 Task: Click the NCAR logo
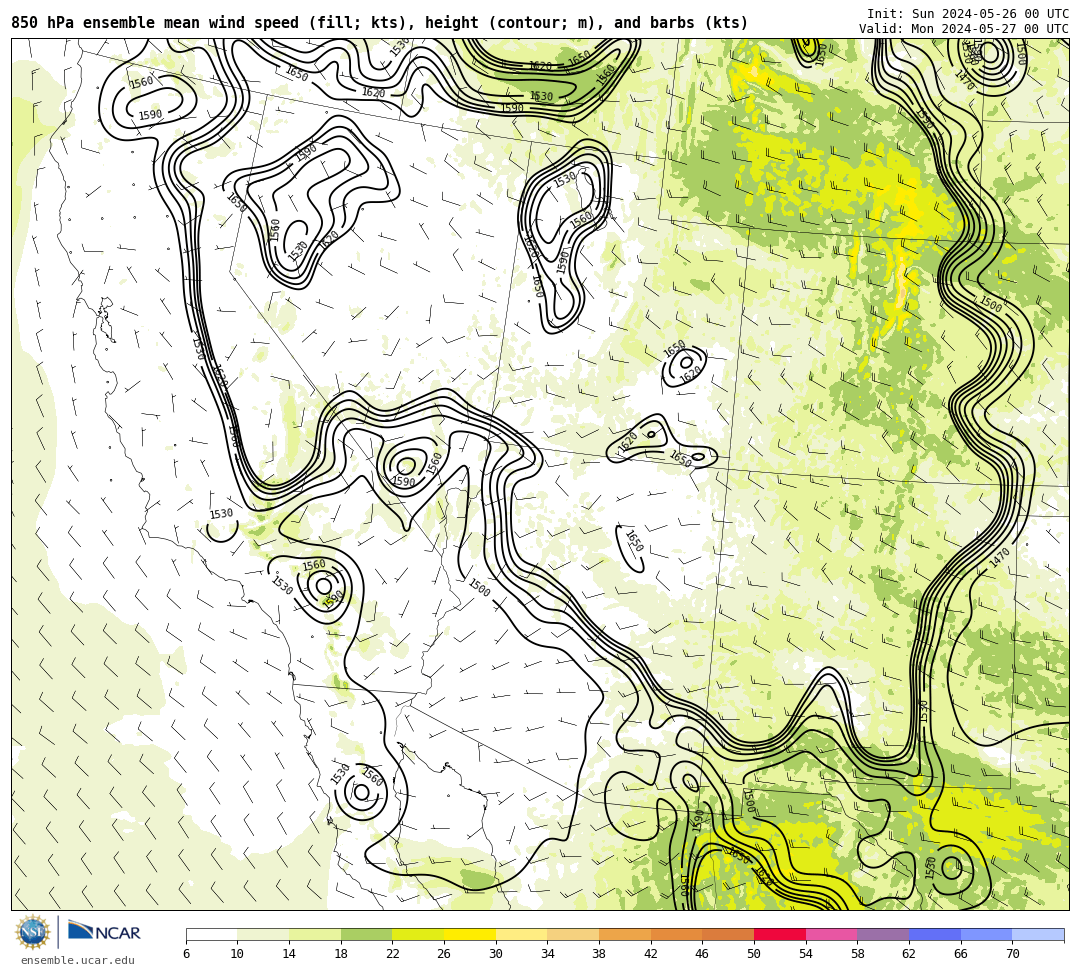pyautogui.click(x=104, y=932)
